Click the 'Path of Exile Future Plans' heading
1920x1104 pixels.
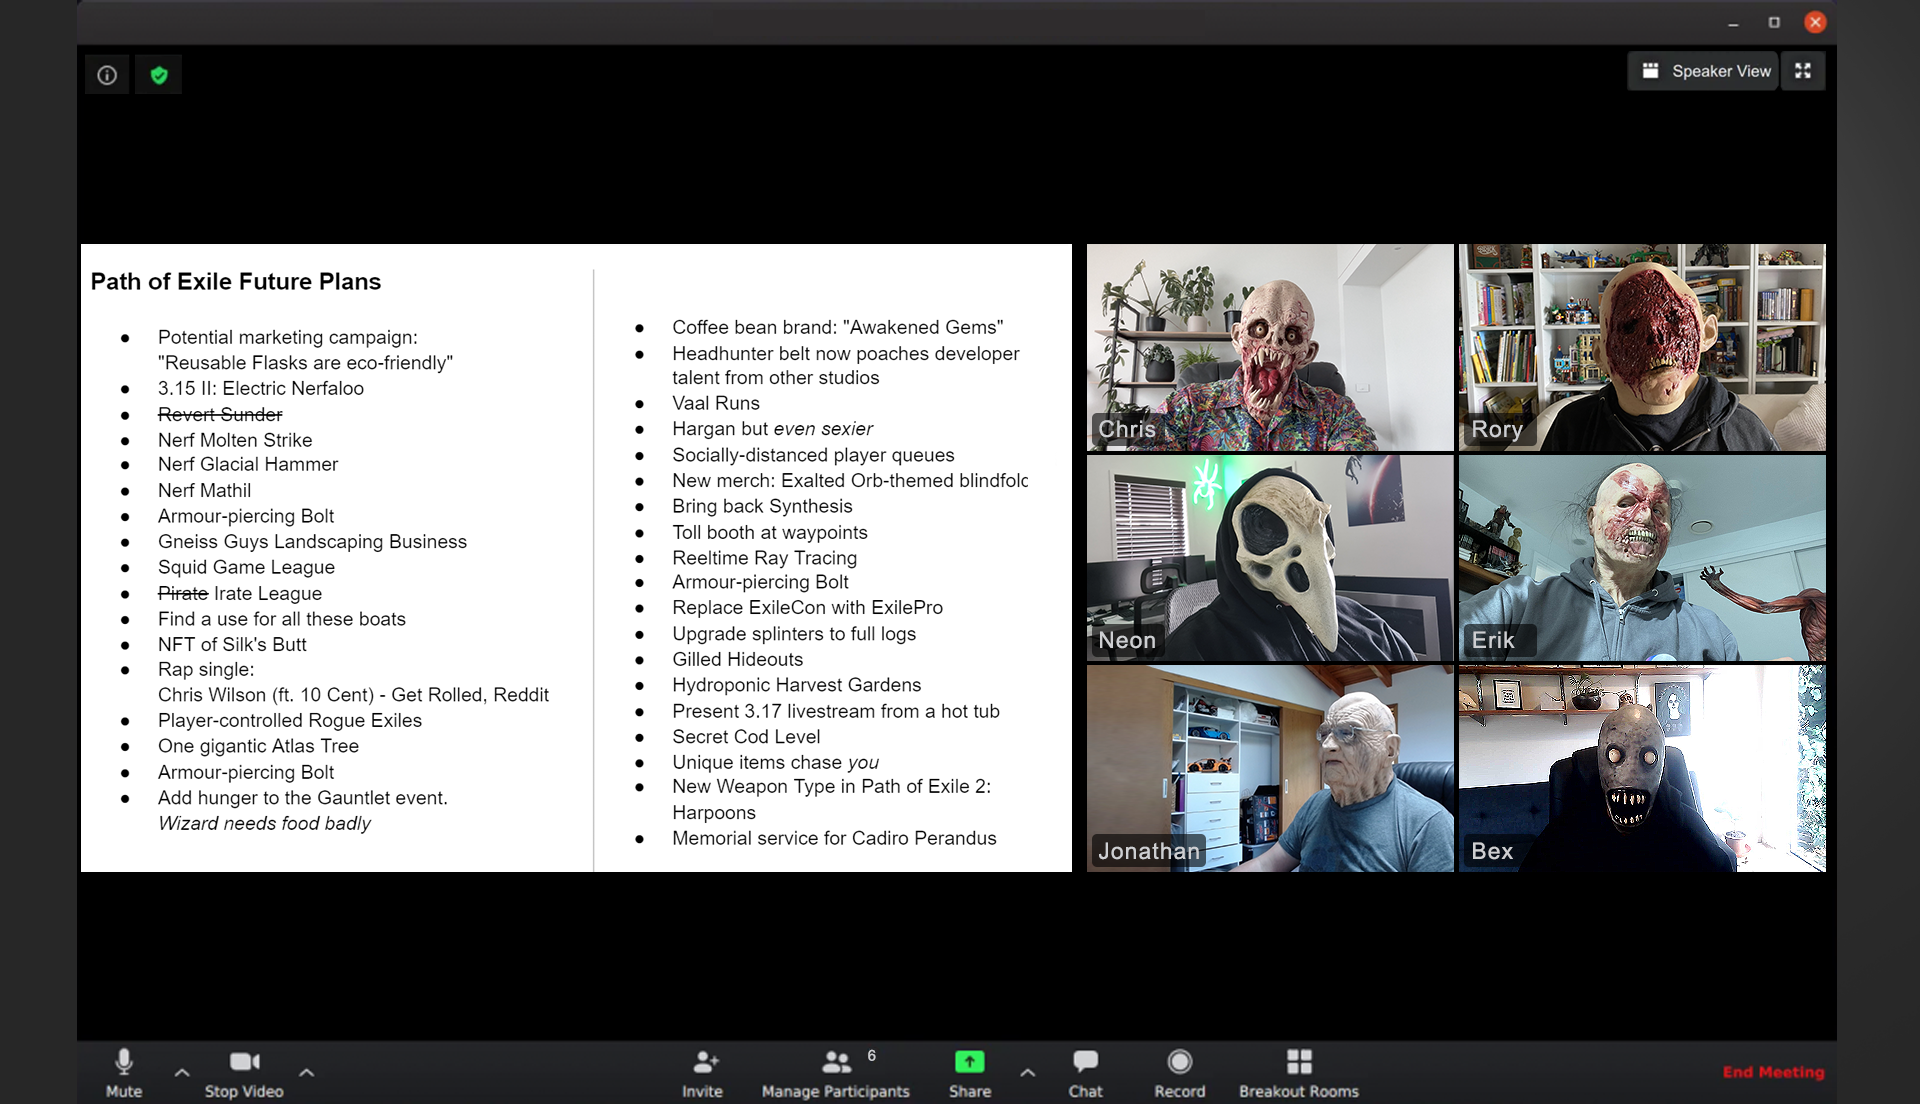coord(236,282)
